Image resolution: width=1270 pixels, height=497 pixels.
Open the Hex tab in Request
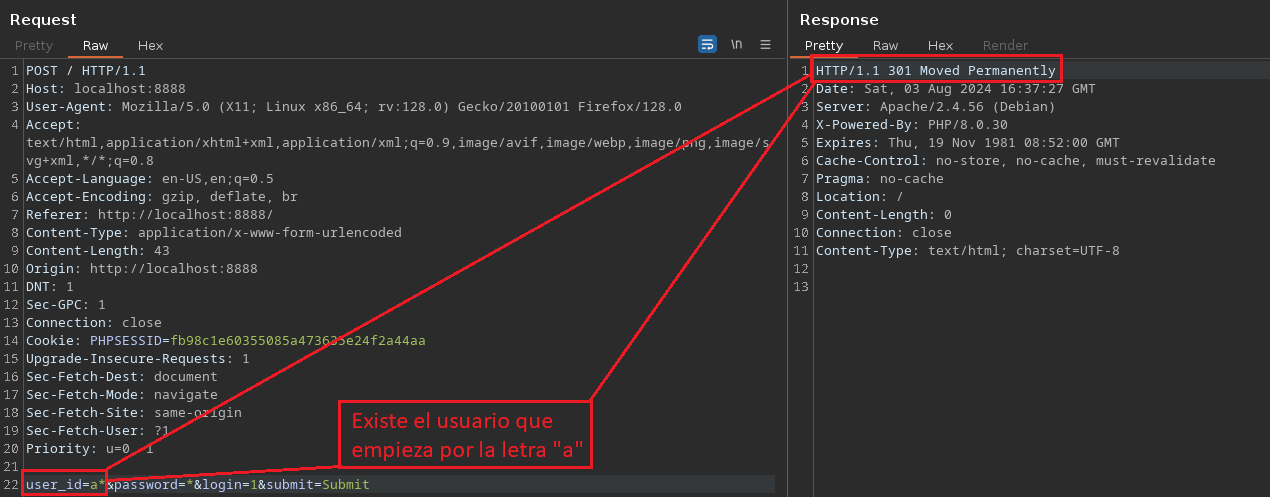[x=151, y=46]
